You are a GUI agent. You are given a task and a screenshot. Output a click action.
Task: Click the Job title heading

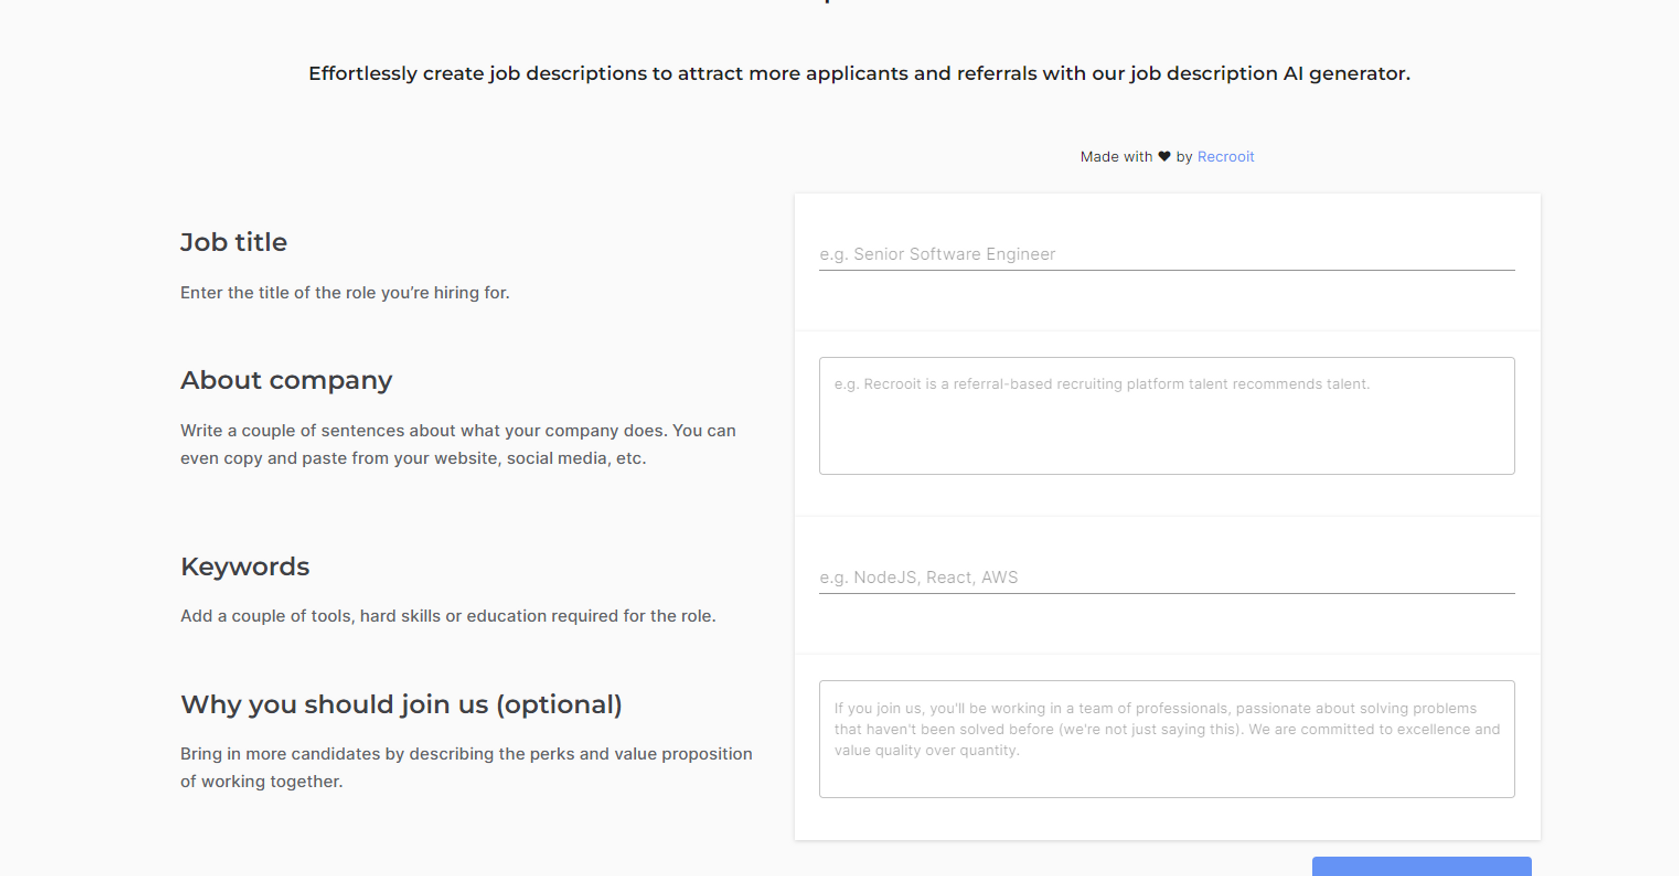pos(234,242)
